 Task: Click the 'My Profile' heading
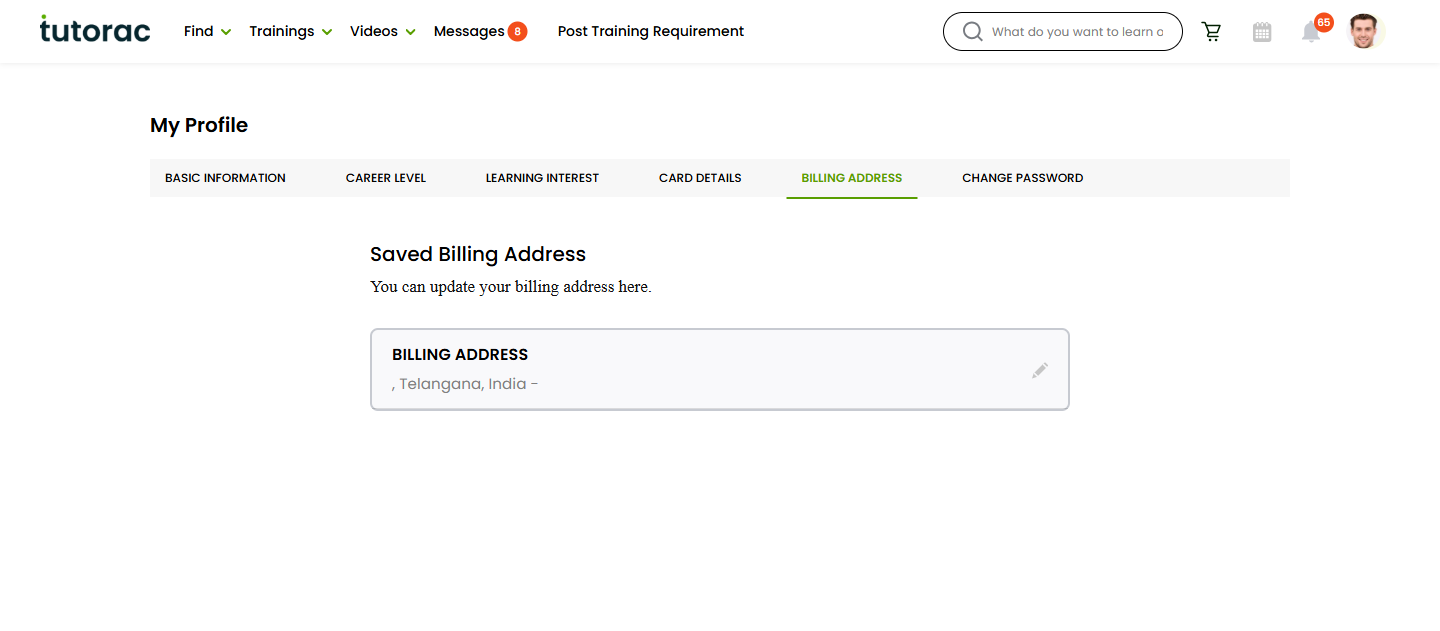pos(199,125)
